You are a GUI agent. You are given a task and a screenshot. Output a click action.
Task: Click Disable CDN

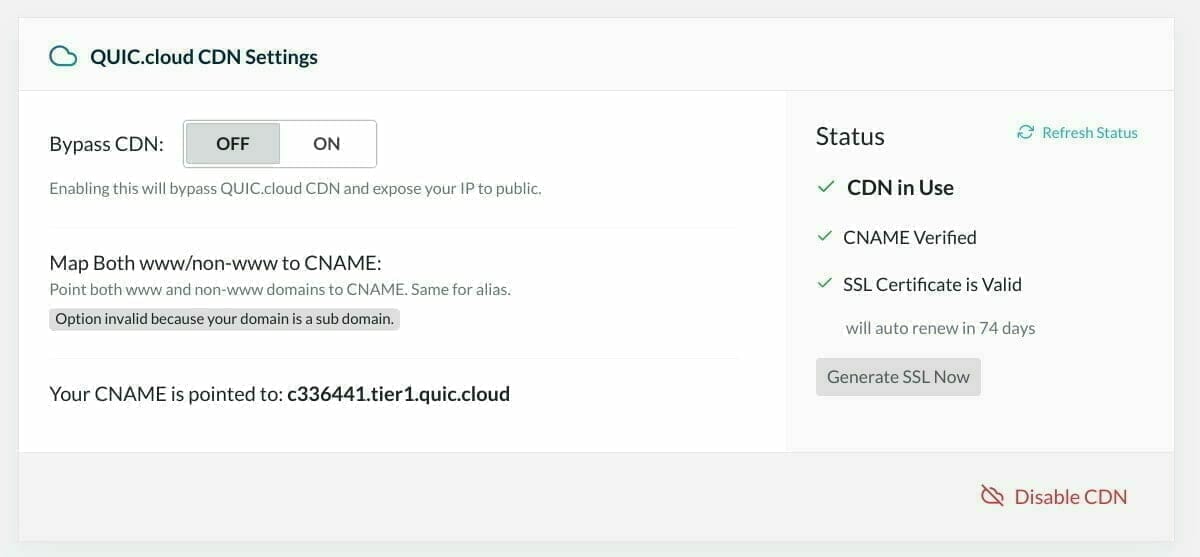(1071, 497)
